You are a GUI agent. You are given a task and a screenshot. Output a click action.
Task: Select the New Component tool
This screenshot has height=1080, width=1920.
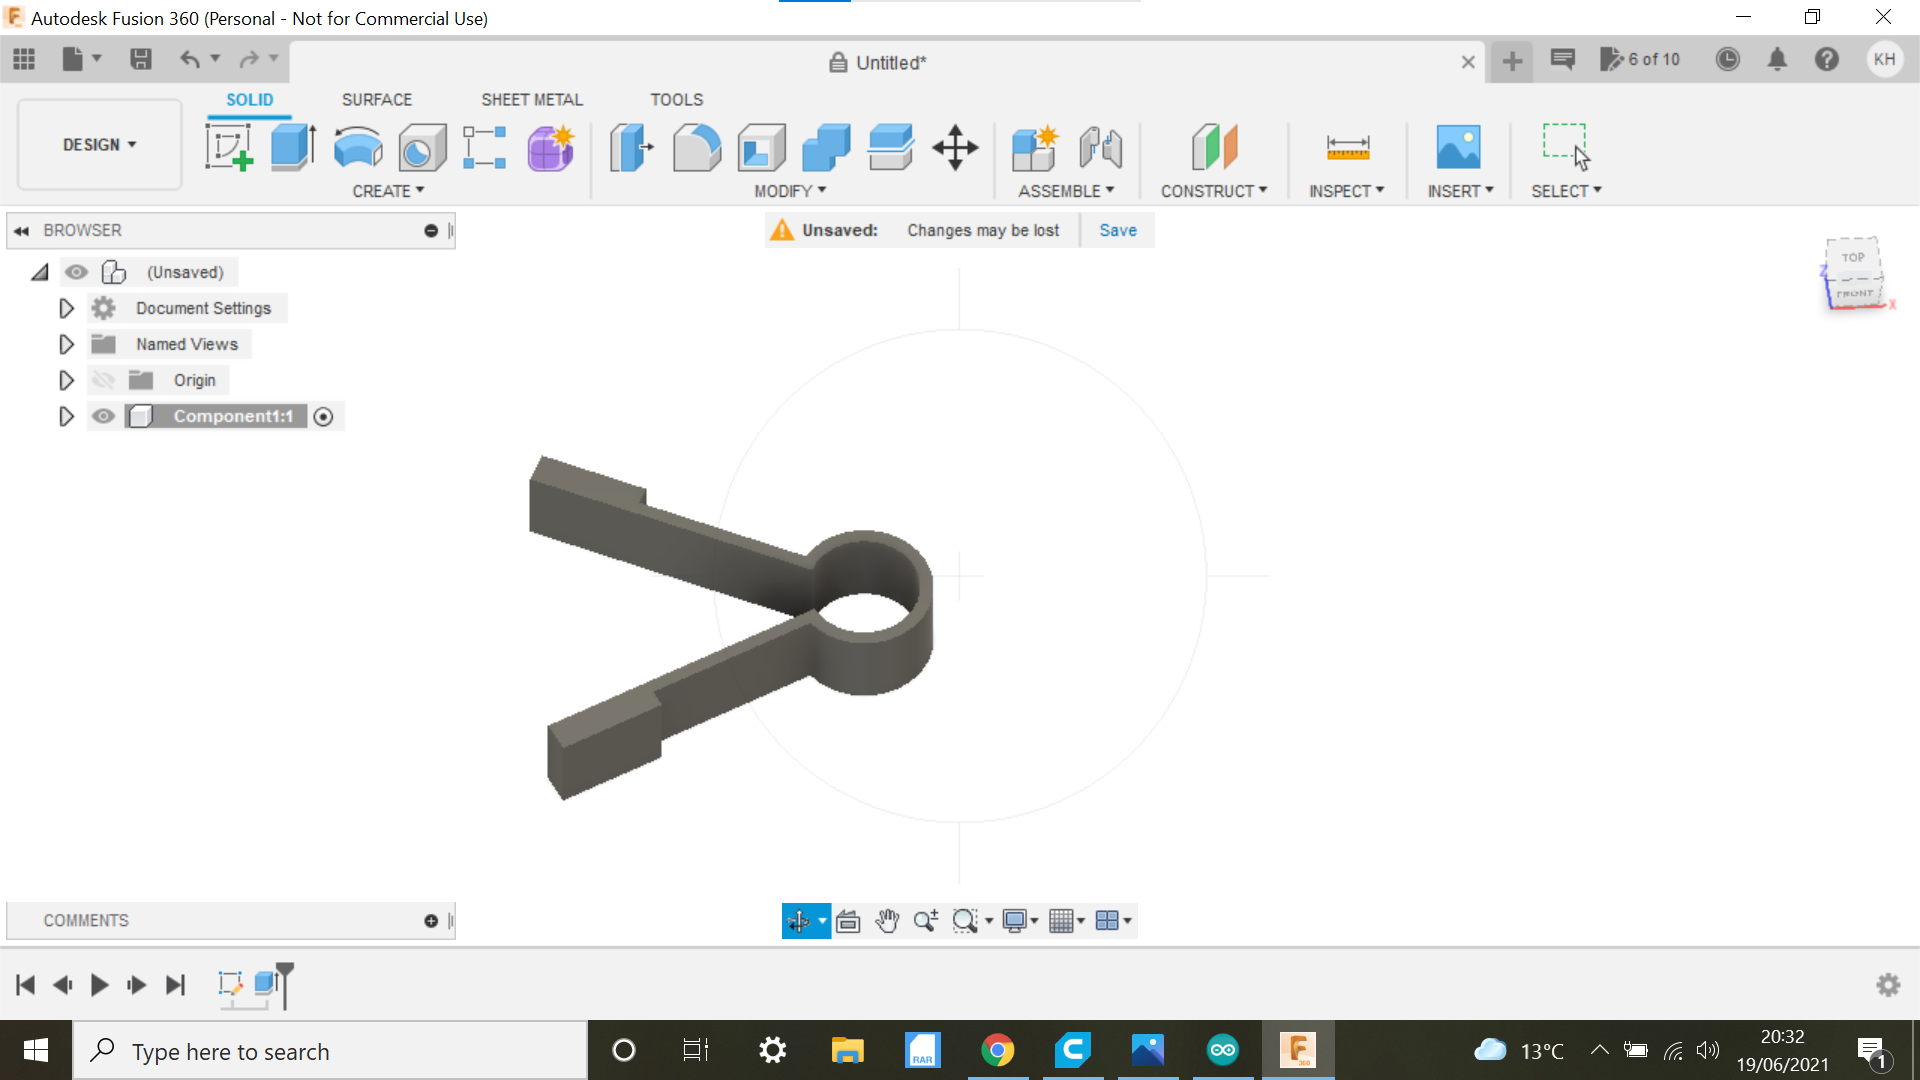coord(1035,147)
